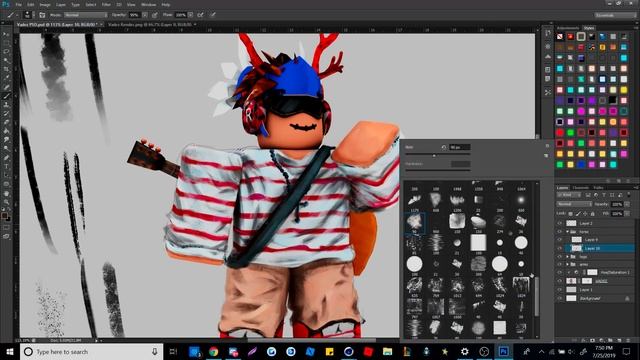Viewport: 640px width, 360px height.
Task: Switch to the second document tab
Action: pos(149,25)
